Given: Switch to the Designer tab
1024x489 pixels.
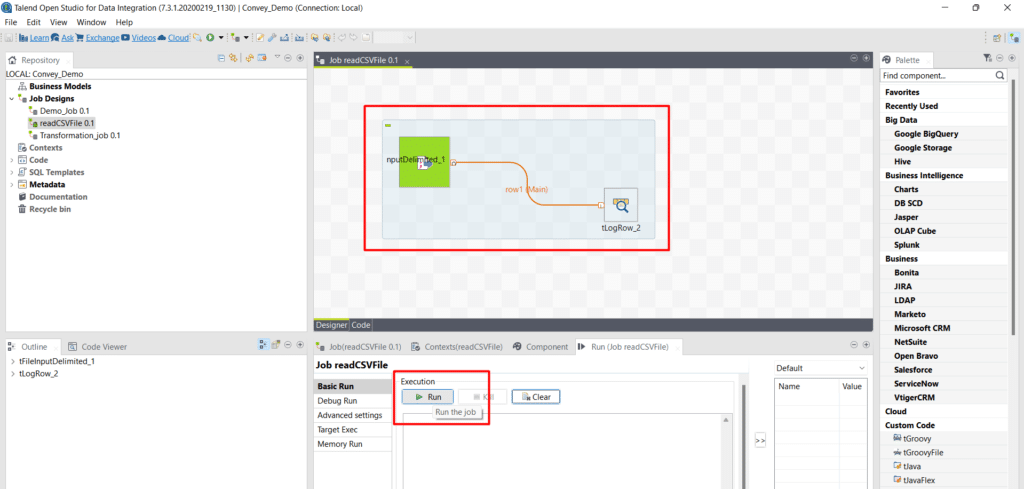Looking at the screenshot, I should [332, 324].
